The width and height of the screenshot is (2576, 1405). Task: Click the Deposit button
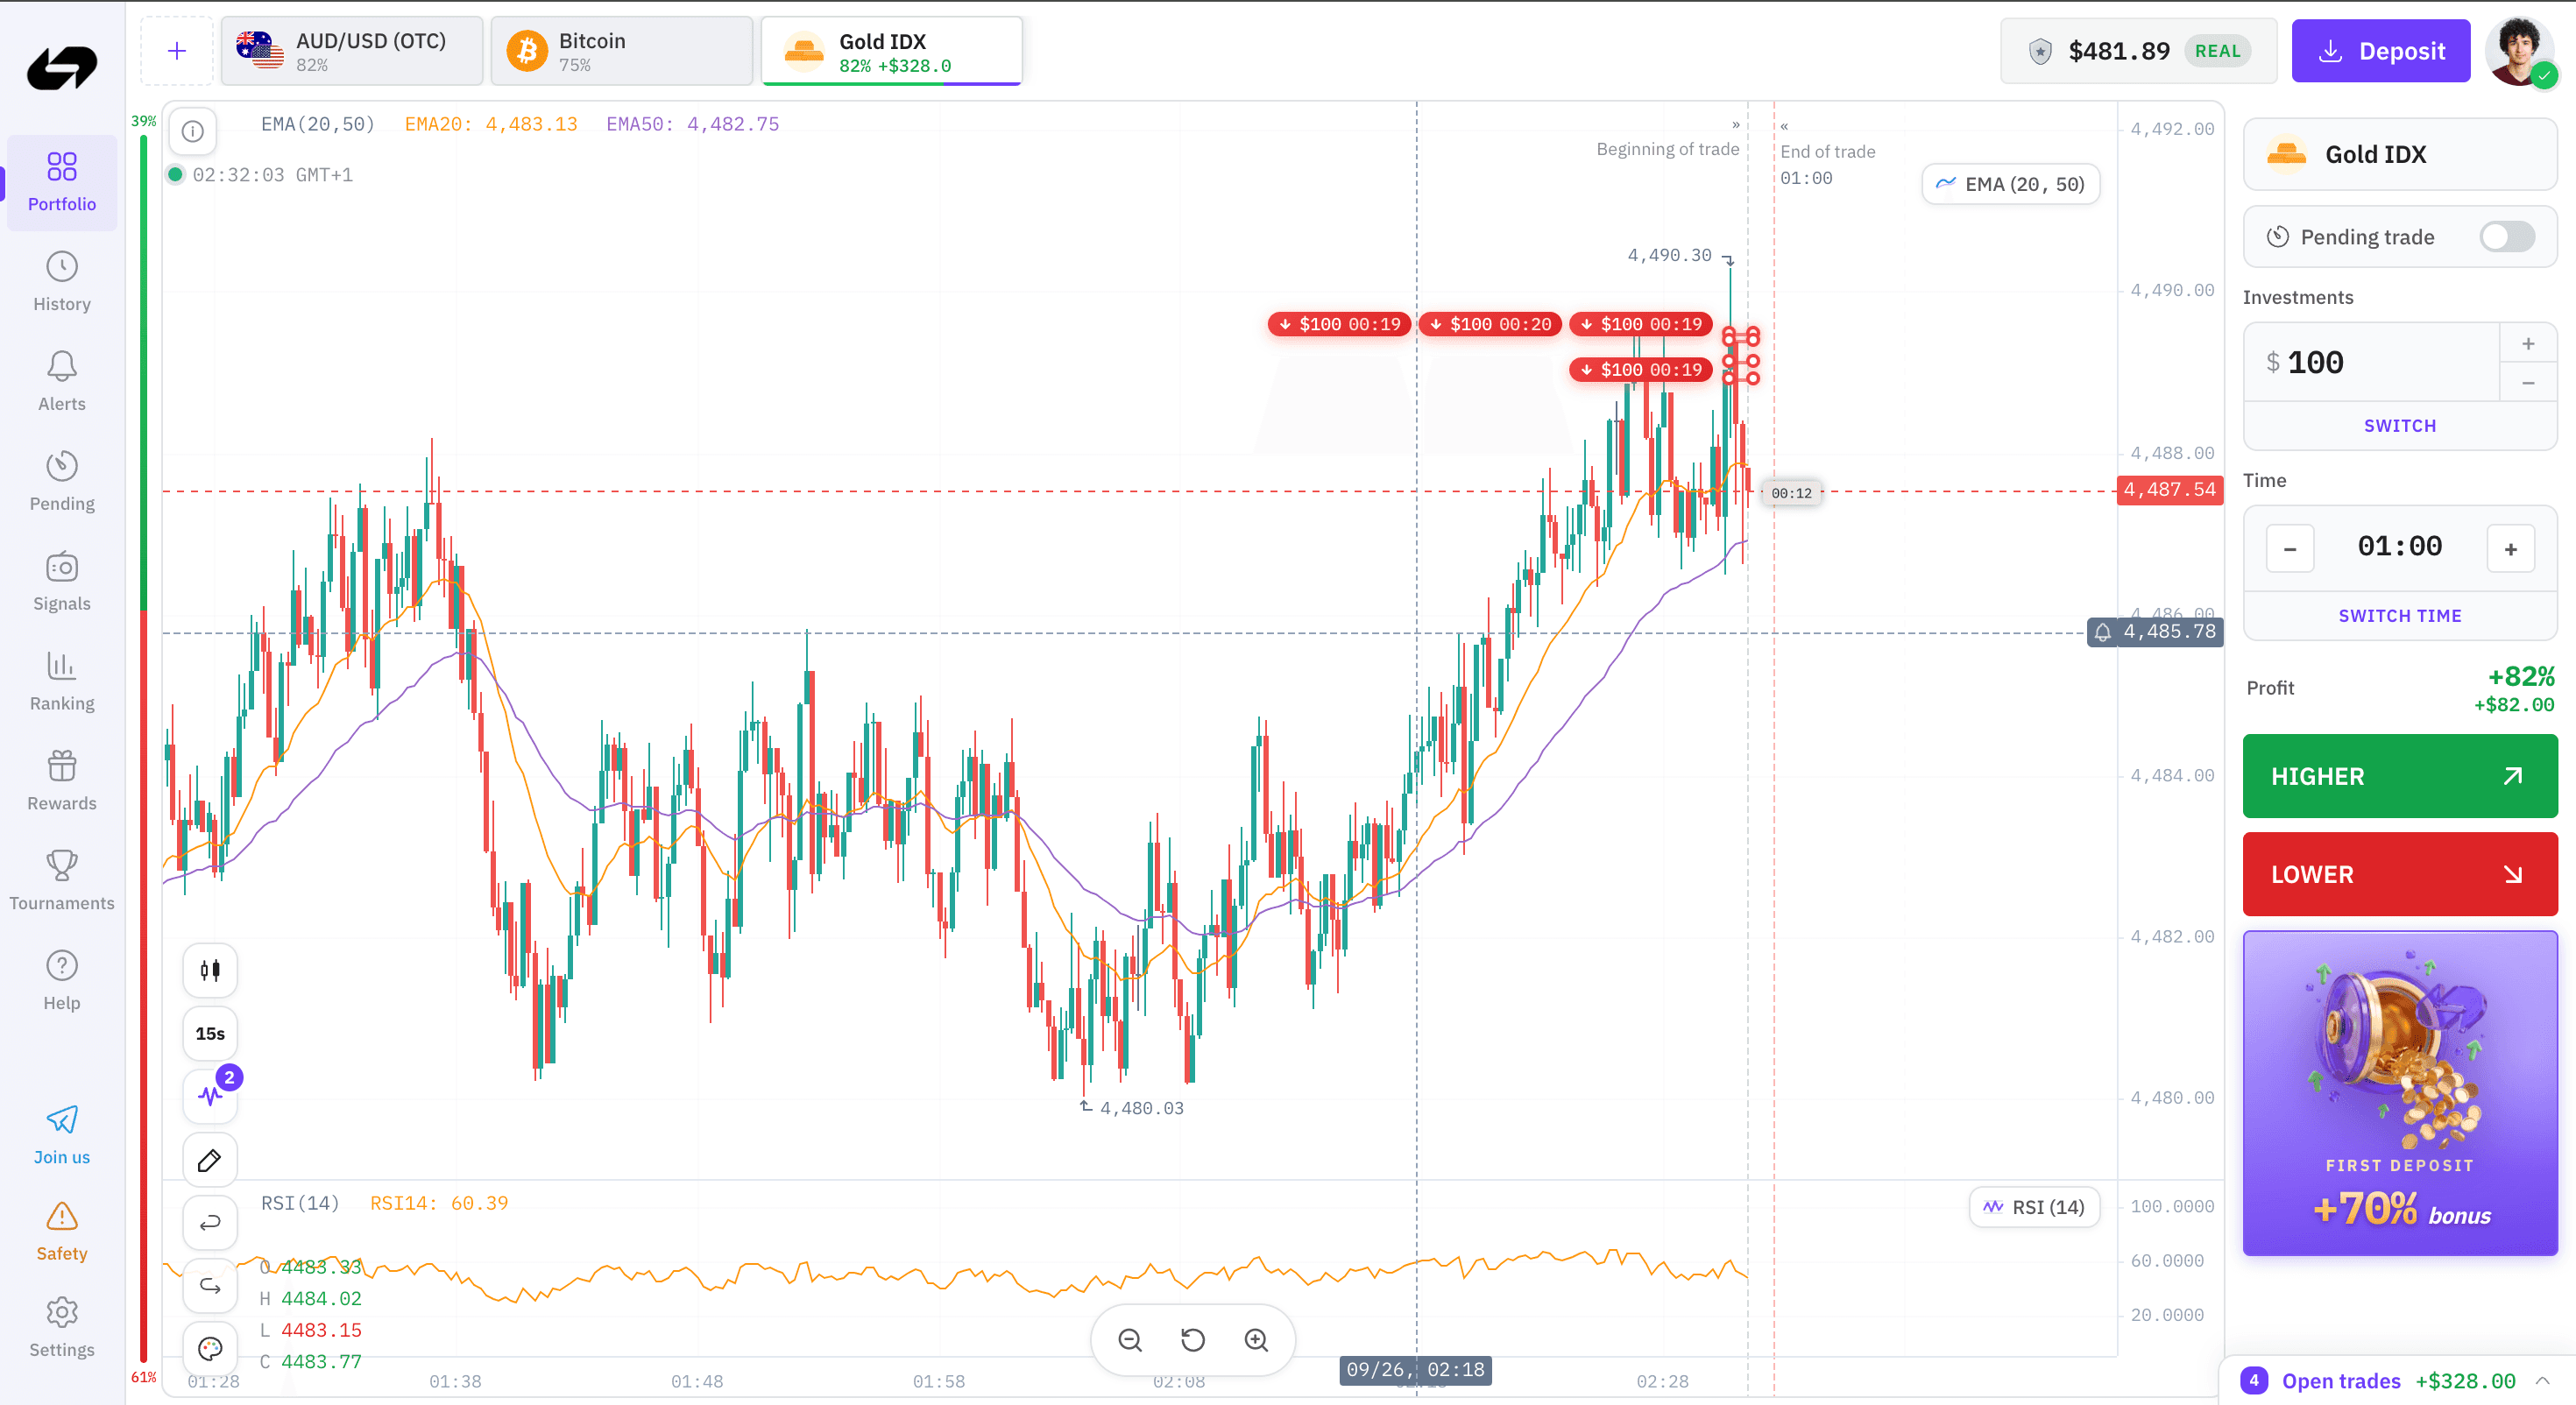click(x=2381, y=51)
